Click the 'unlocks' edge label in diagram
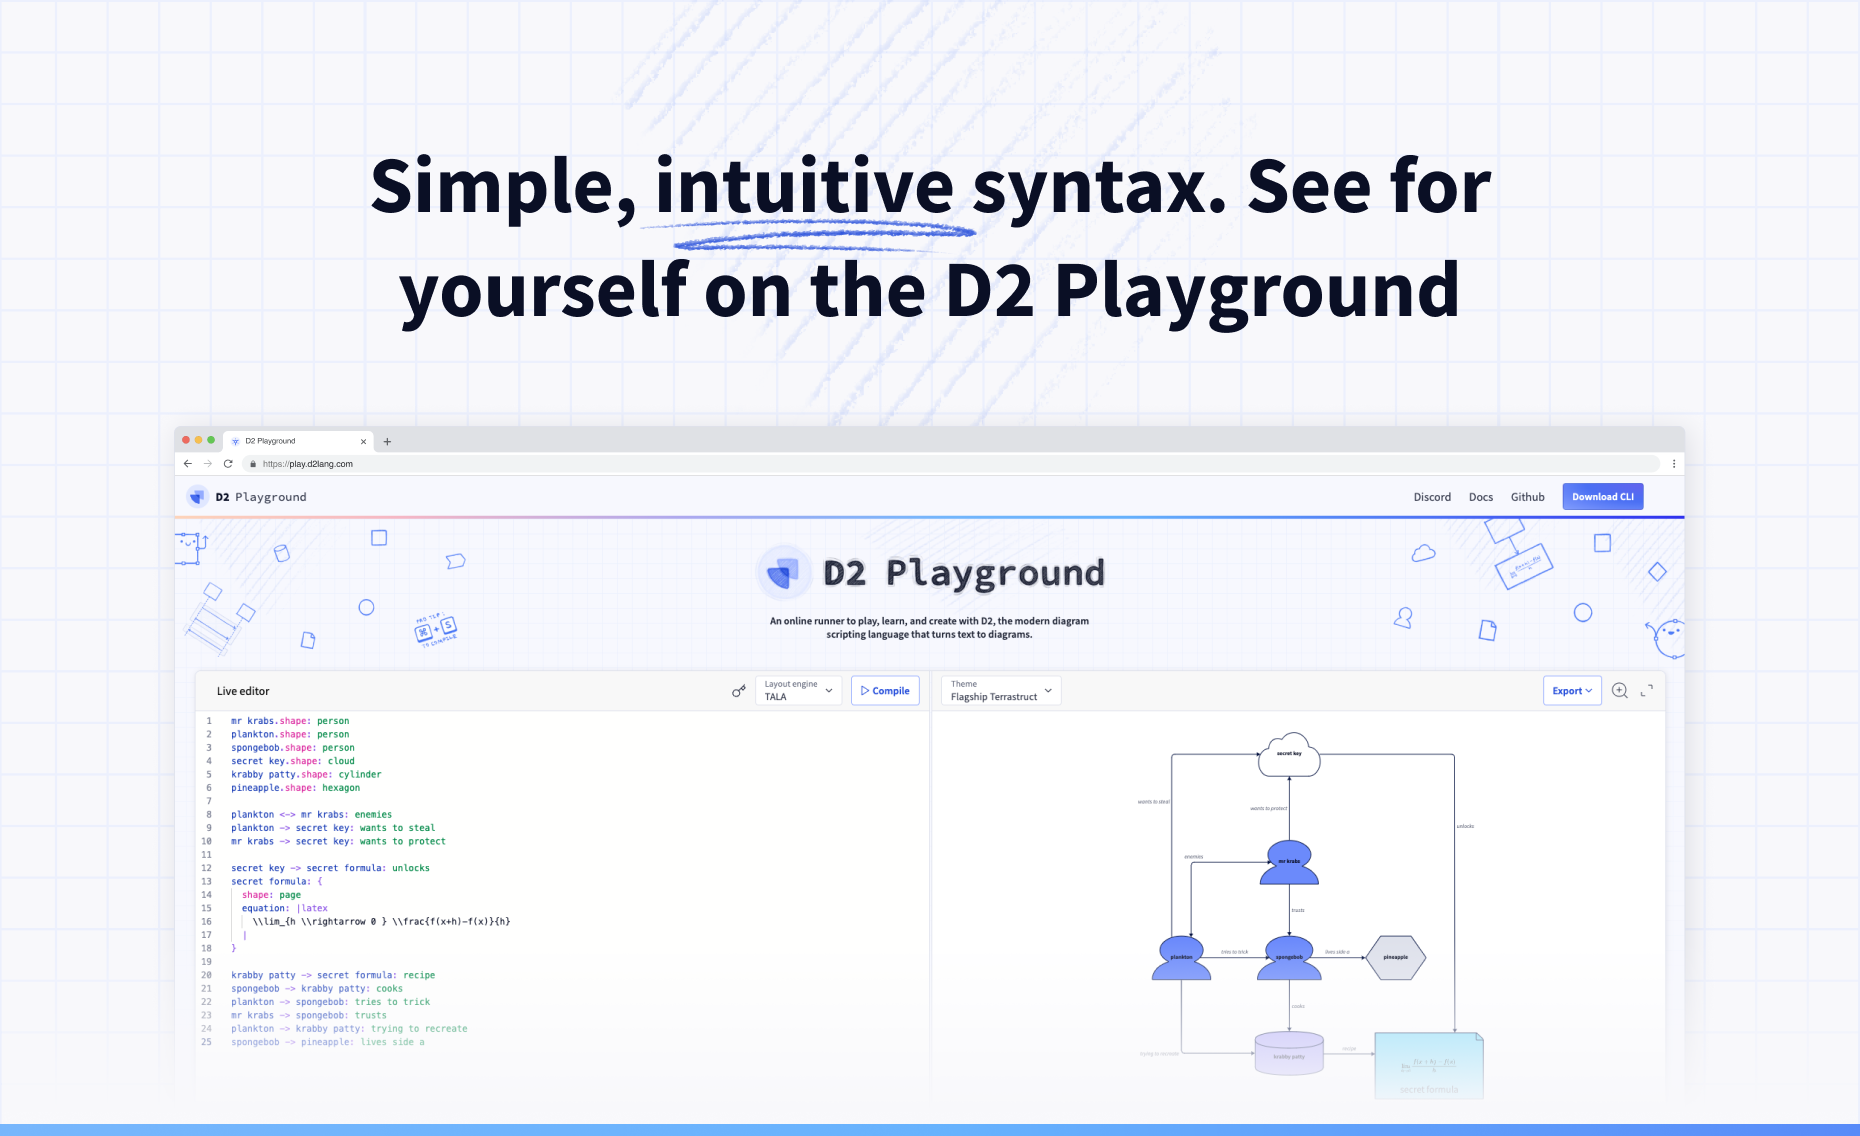The image size is (1860, 1136). coord(1465,826)
